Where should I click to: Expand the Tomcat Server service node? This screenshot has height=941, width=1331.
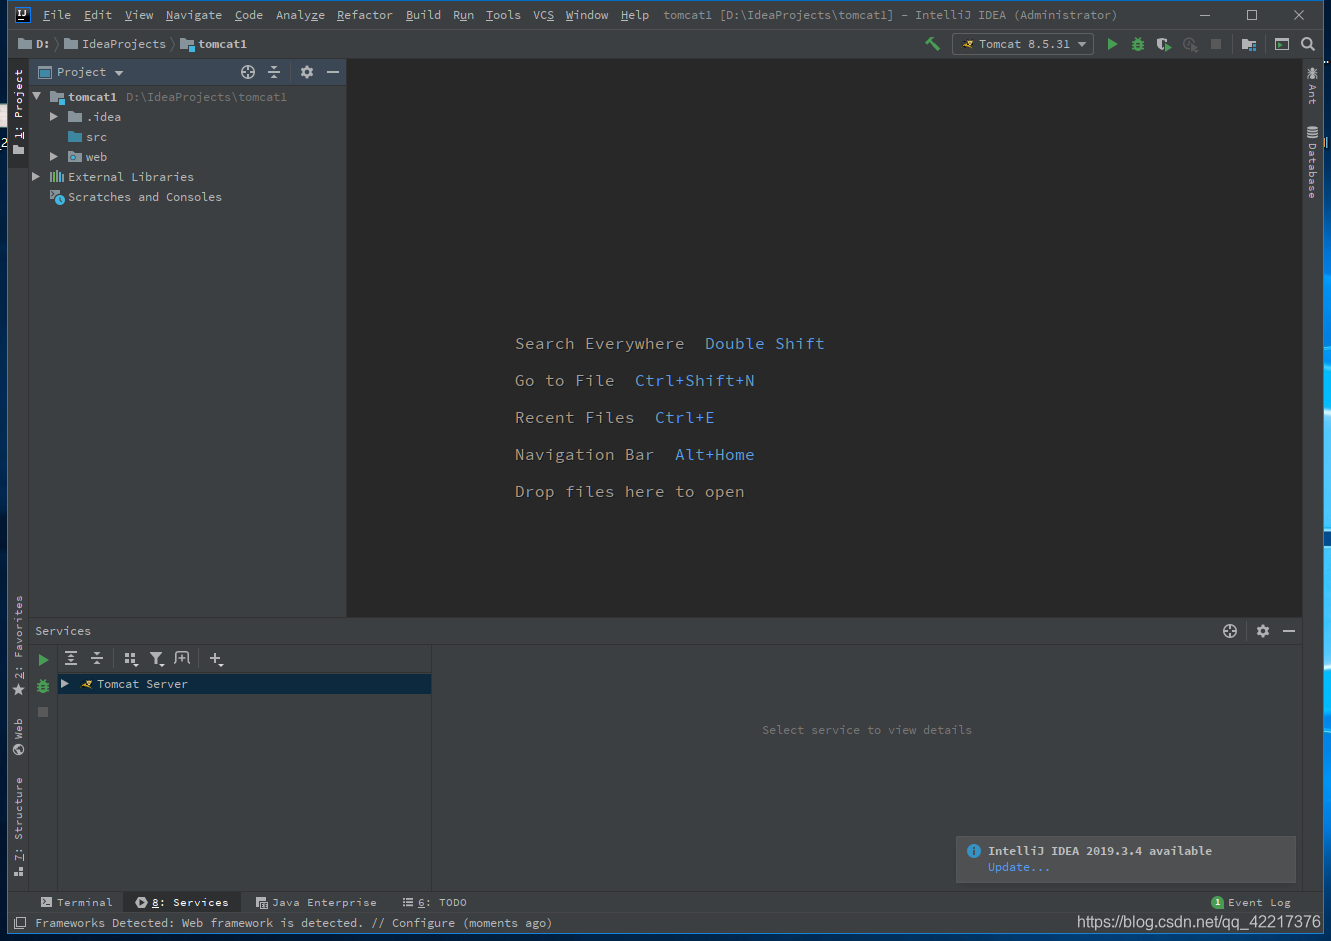(x=65, y=684)
